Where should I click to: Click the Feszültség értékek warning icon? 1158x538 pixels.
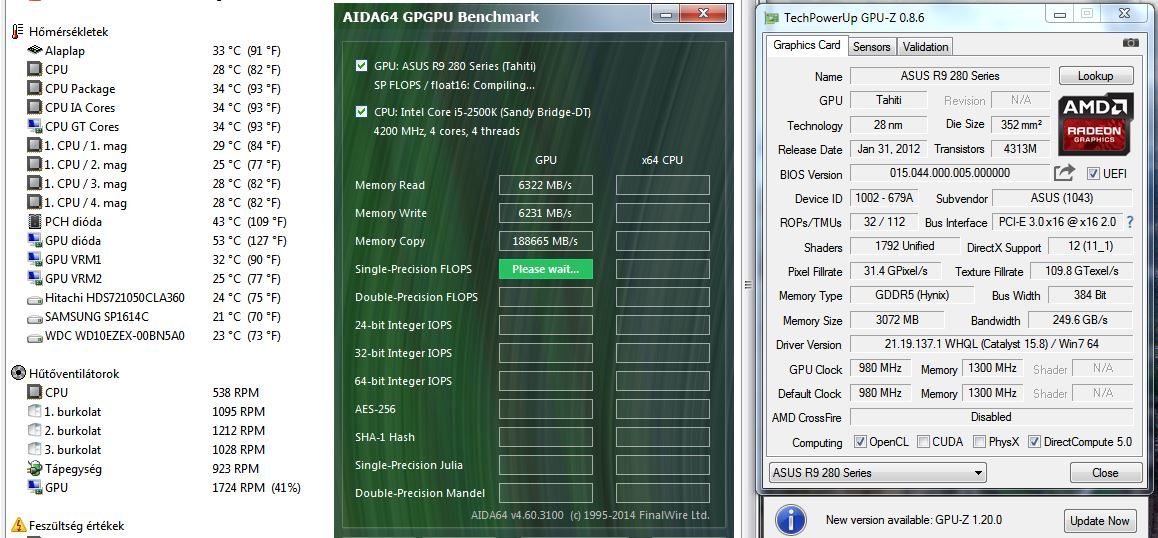click(18, 525)
